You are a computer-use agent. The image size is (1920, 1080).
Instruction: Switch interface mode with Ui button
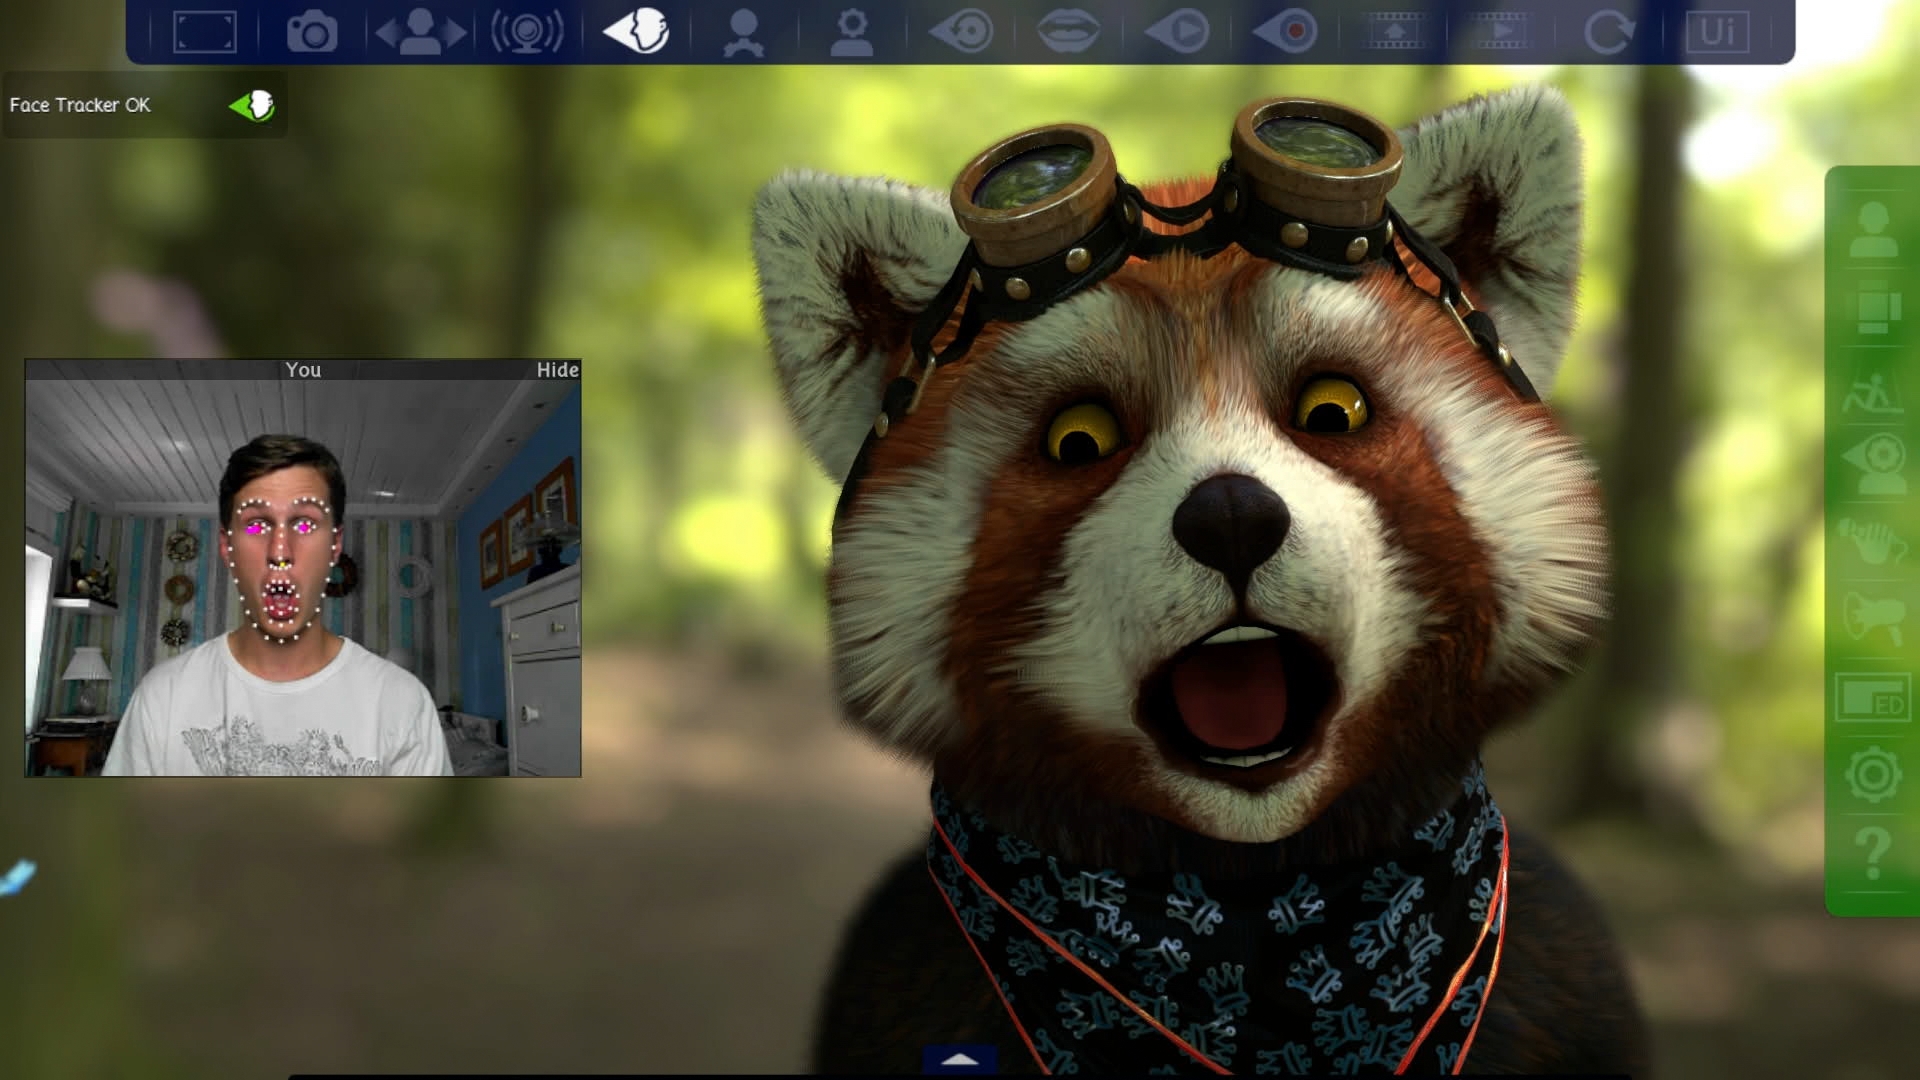(1717, 32)
